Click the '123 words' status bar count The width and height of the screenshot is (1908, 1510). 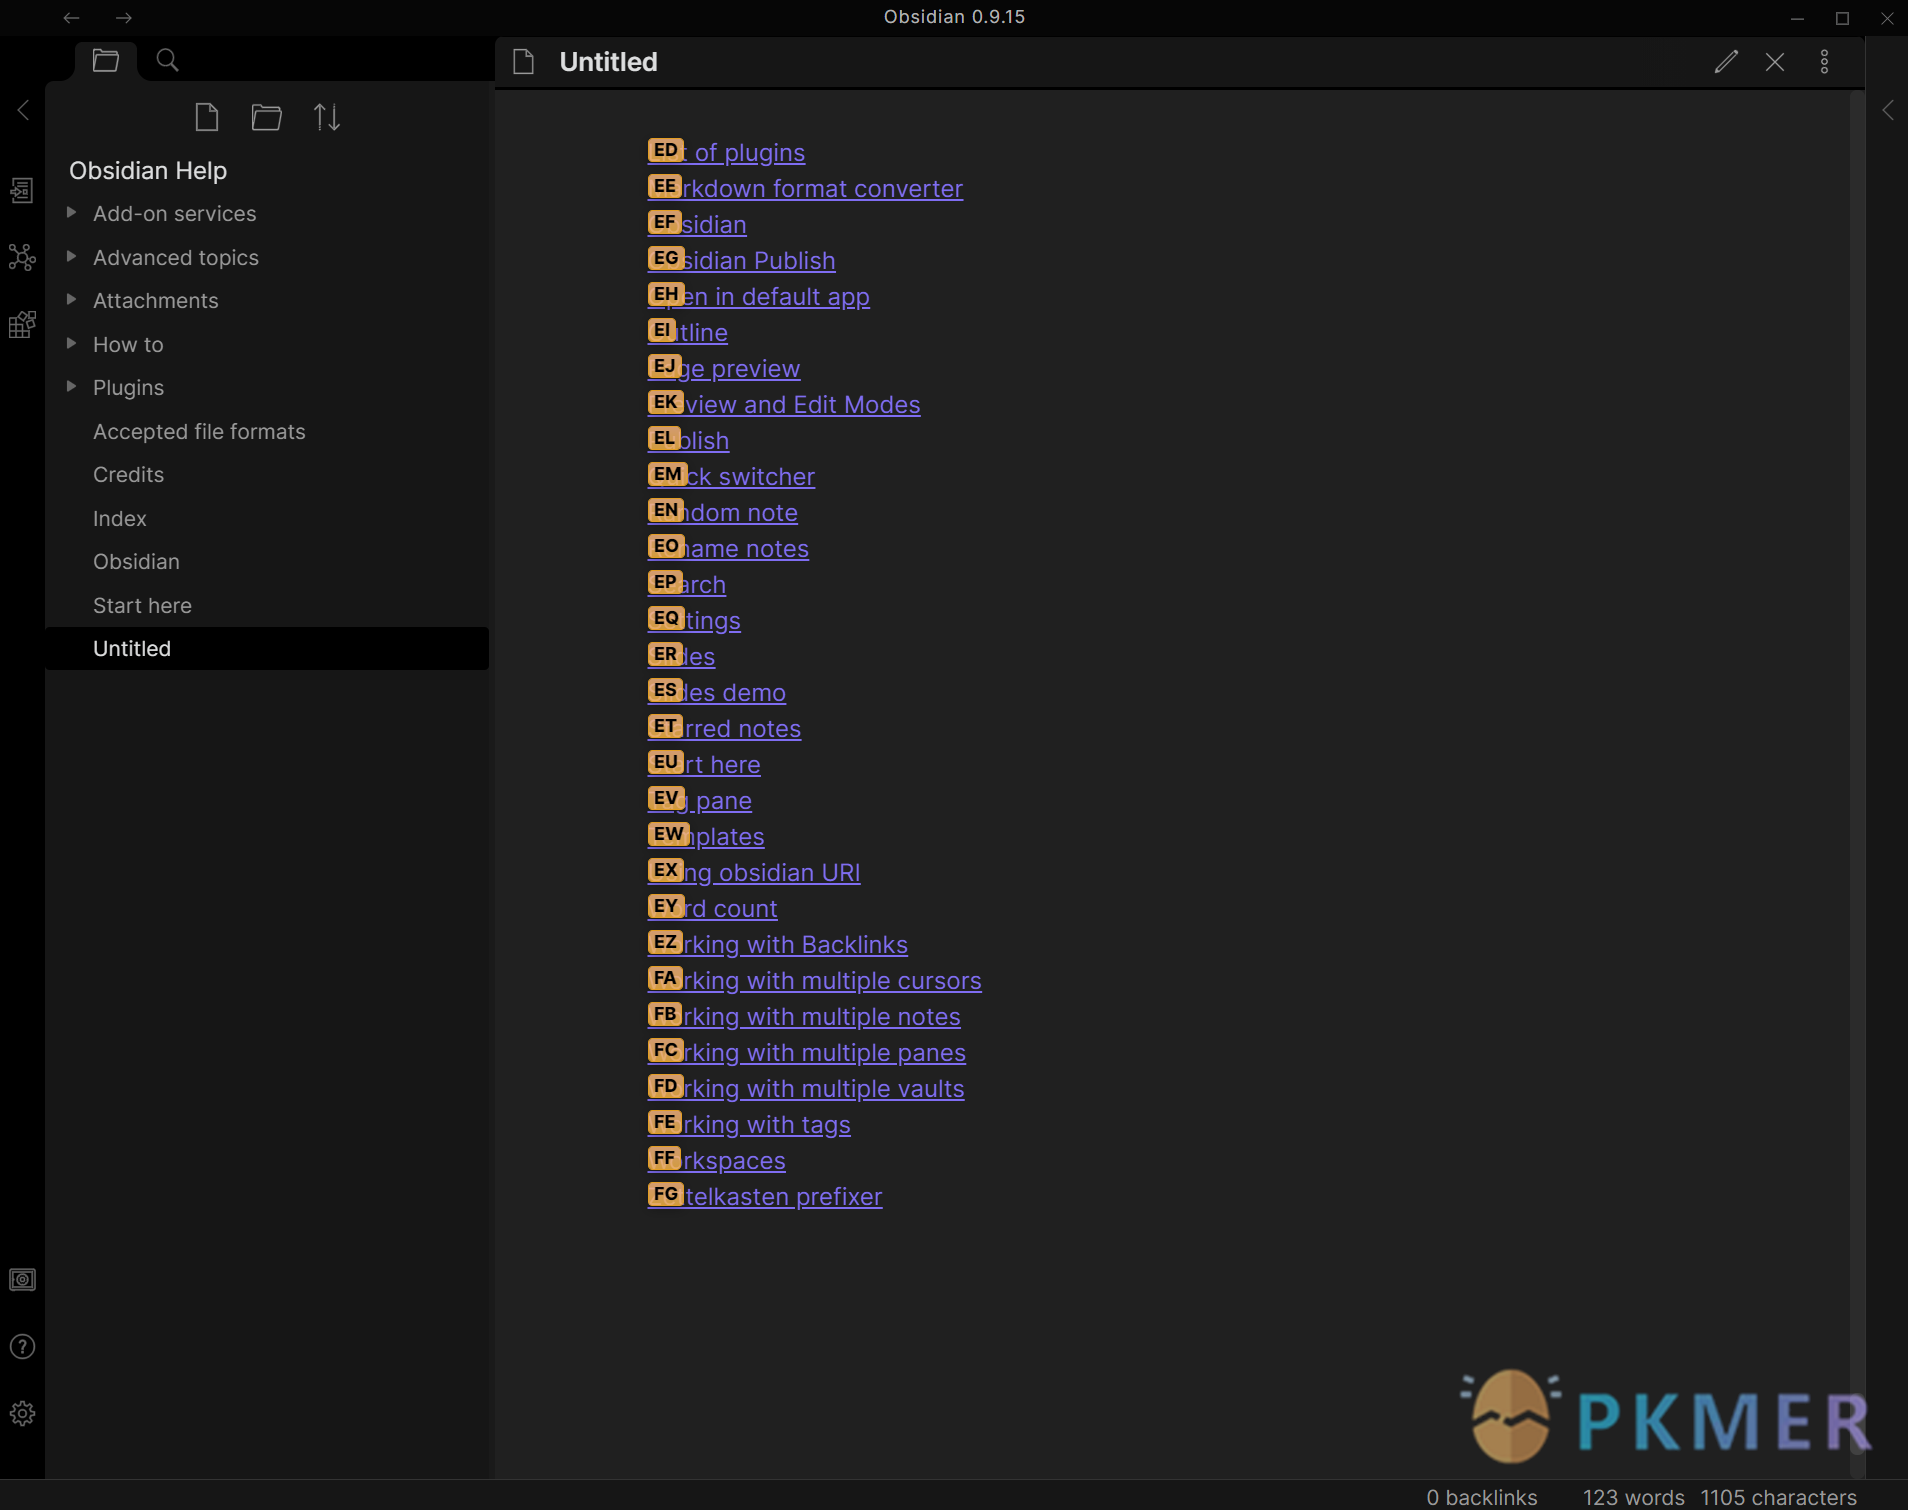click(1634, 1497)
